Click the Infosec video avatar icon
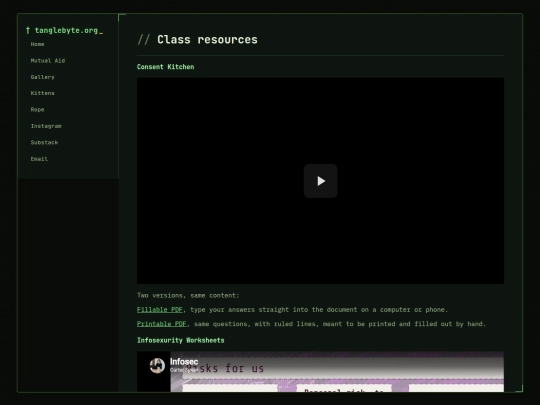The width and height of the screenshot is (540, 405). click(x=157, y=365)
